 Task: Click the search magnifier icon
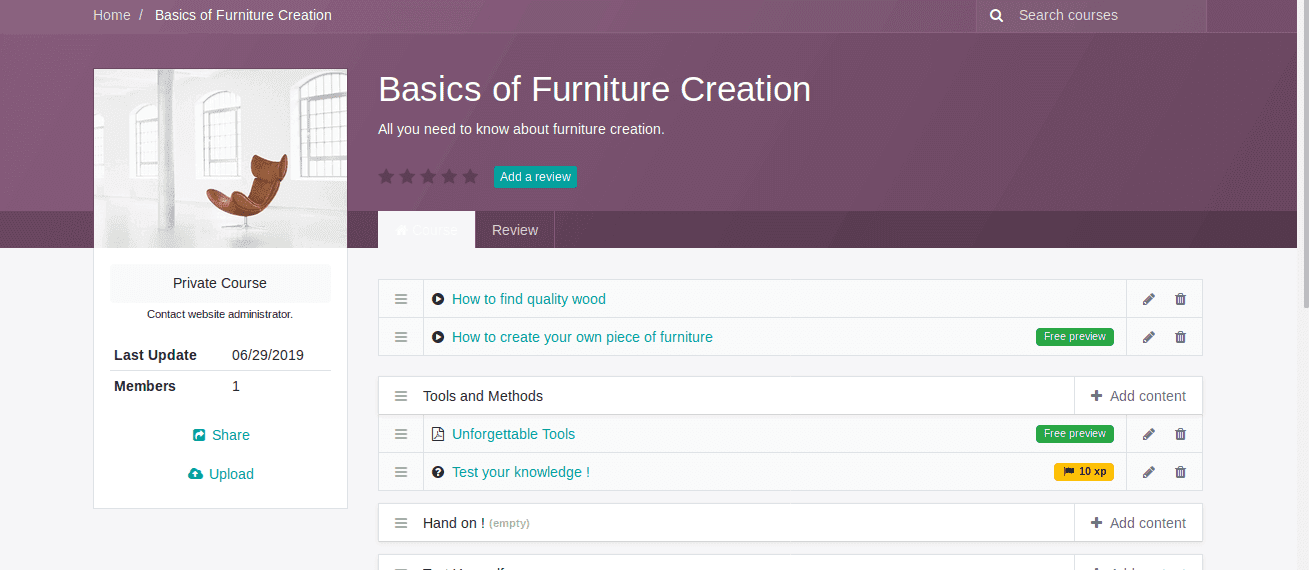pyautogui.click(x=996, y=15)
